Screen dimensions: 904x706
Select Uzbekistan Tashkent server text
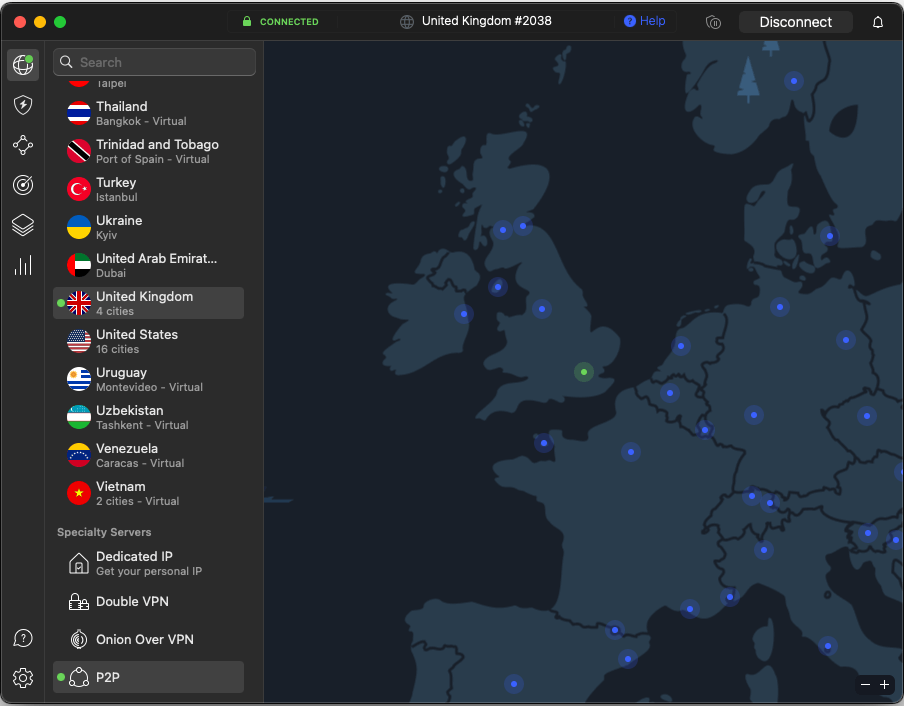click(x=142, y=418)
